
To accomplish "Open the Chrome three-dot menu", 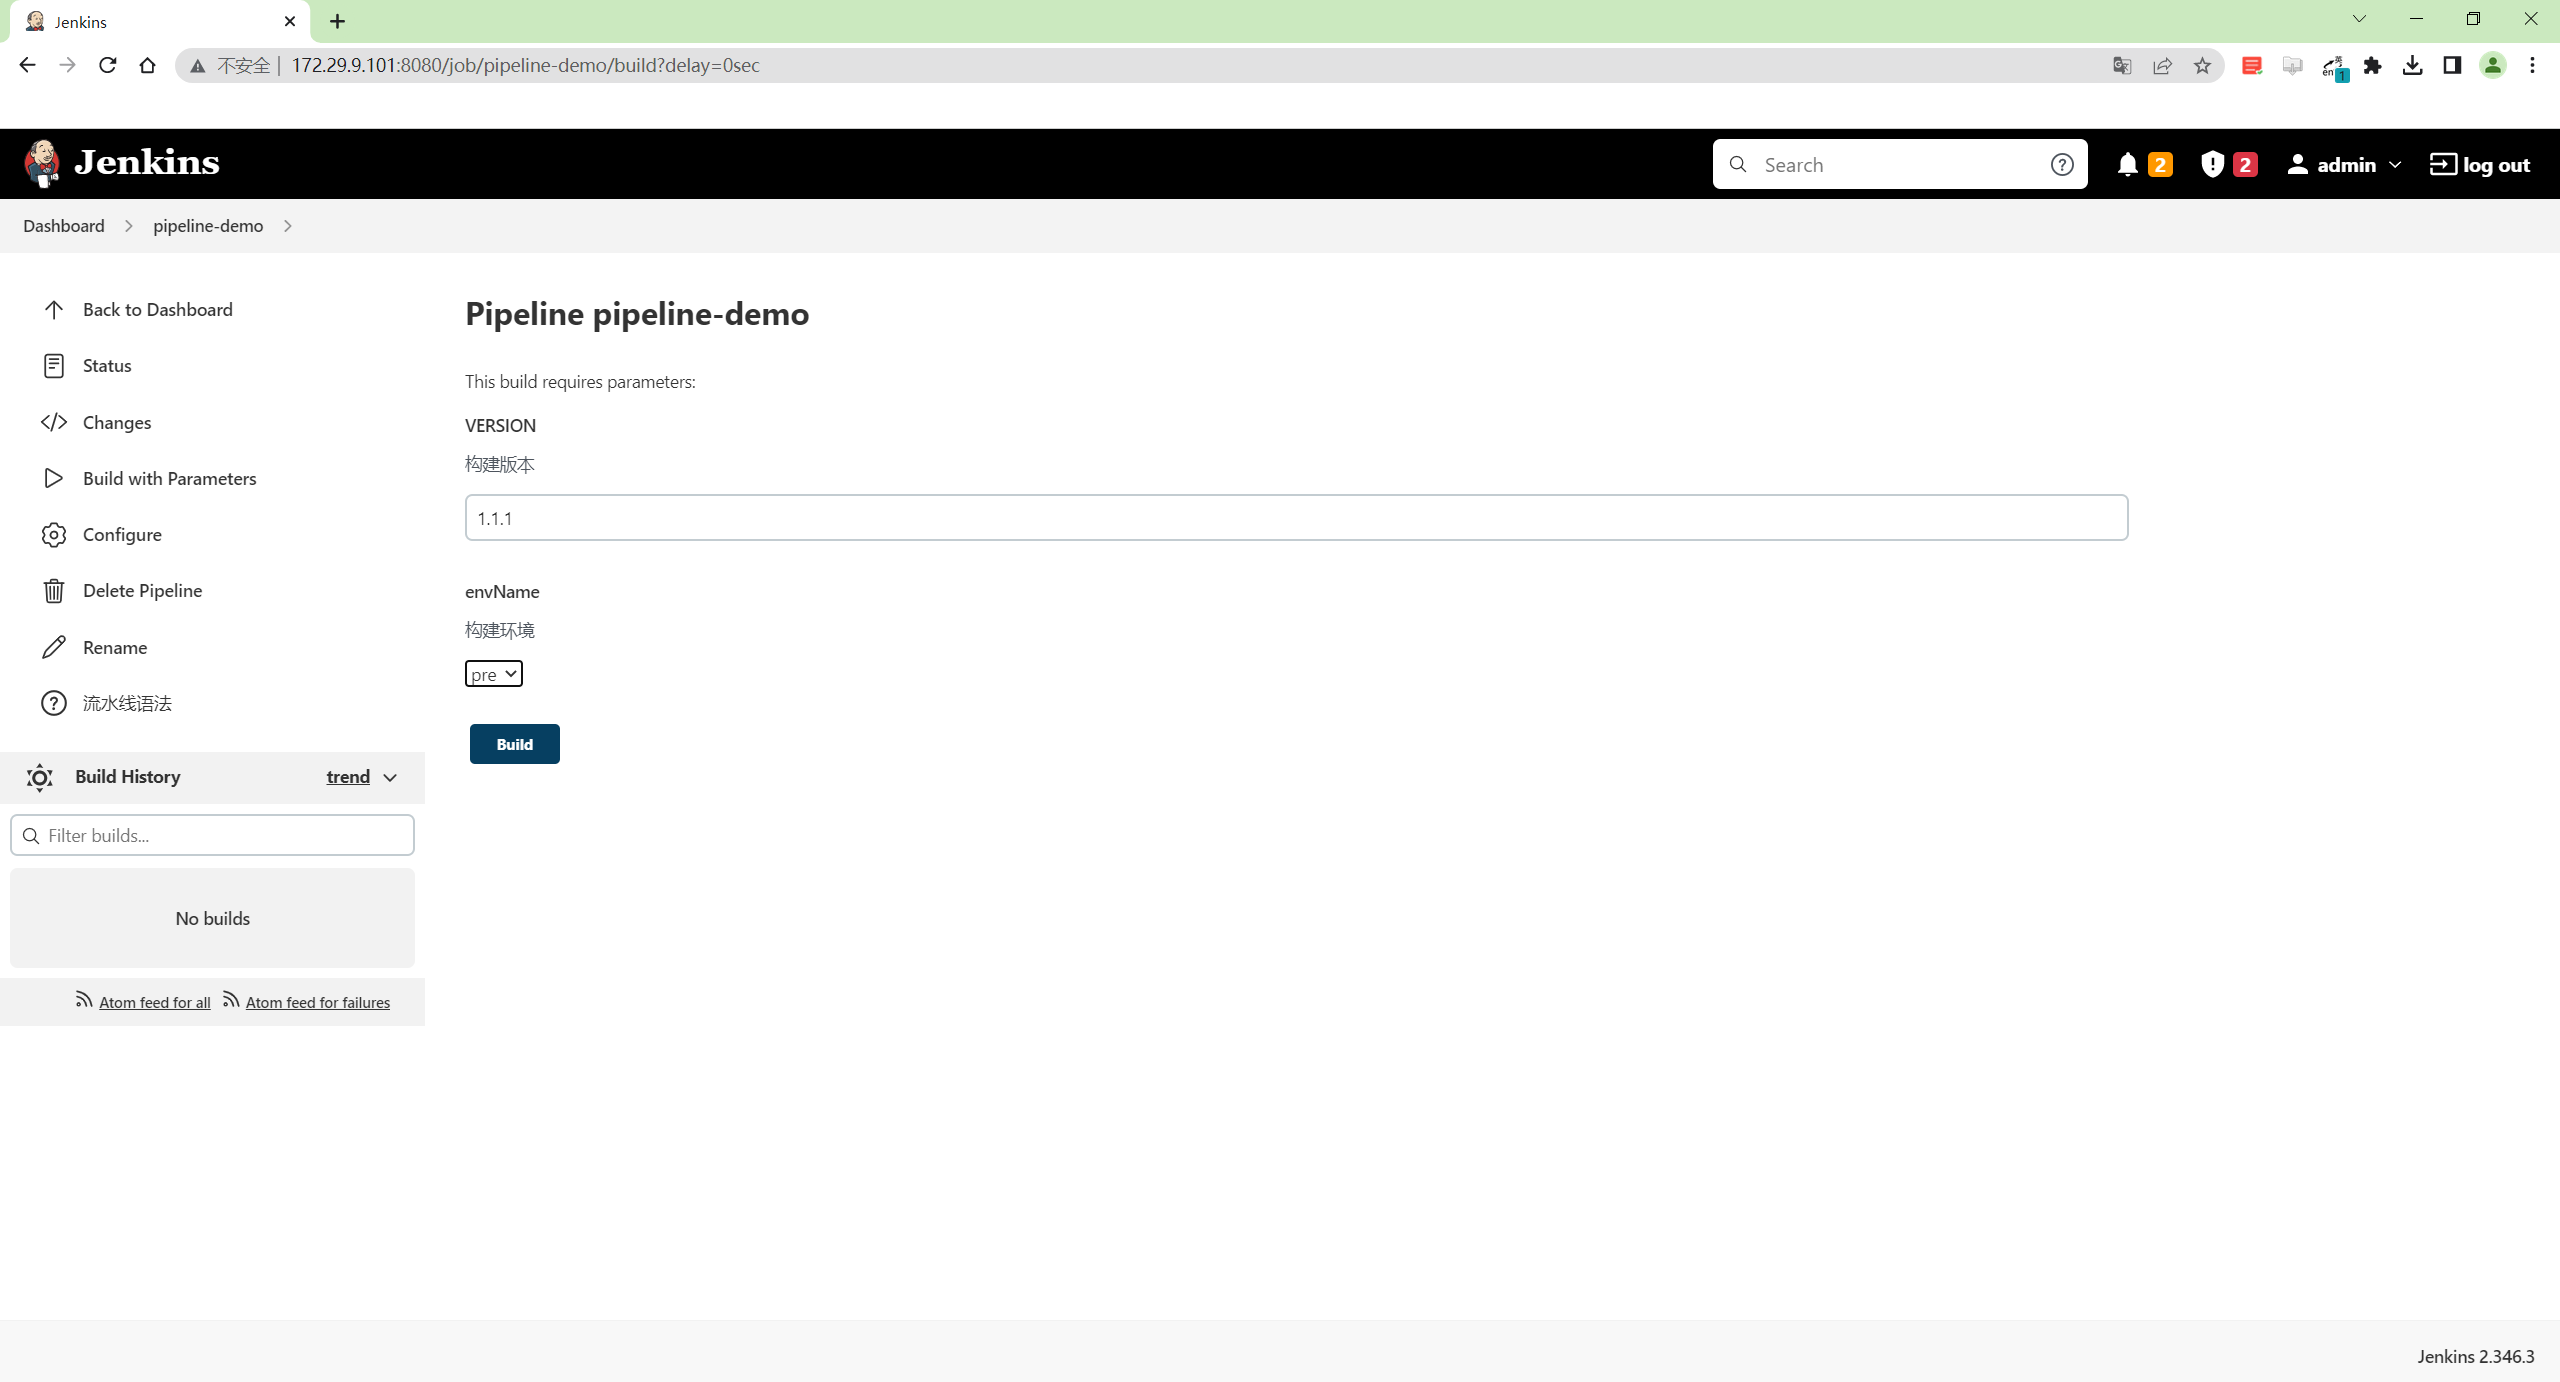I will 2532,66.
